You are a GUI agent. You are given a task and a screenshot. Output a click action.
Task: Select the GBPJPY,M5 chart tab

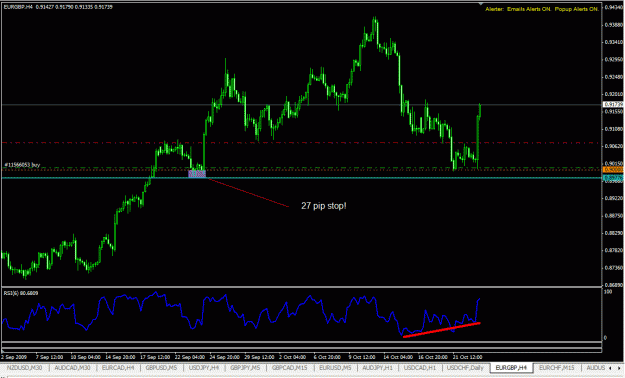coord(245,368)
